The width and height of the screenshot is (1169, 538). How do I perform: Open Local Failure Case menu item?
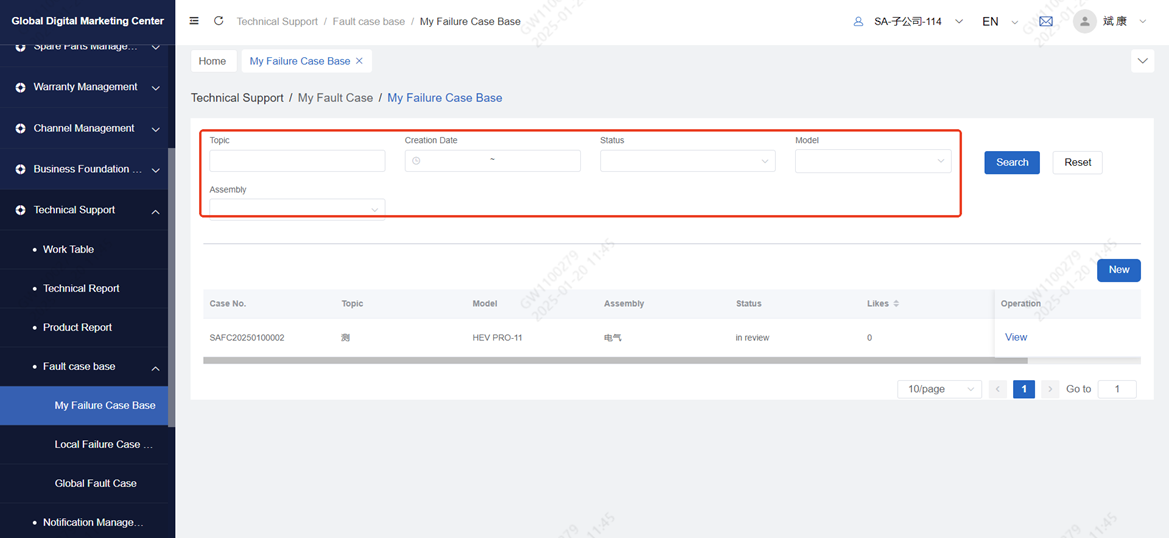(x=104, y=444)
